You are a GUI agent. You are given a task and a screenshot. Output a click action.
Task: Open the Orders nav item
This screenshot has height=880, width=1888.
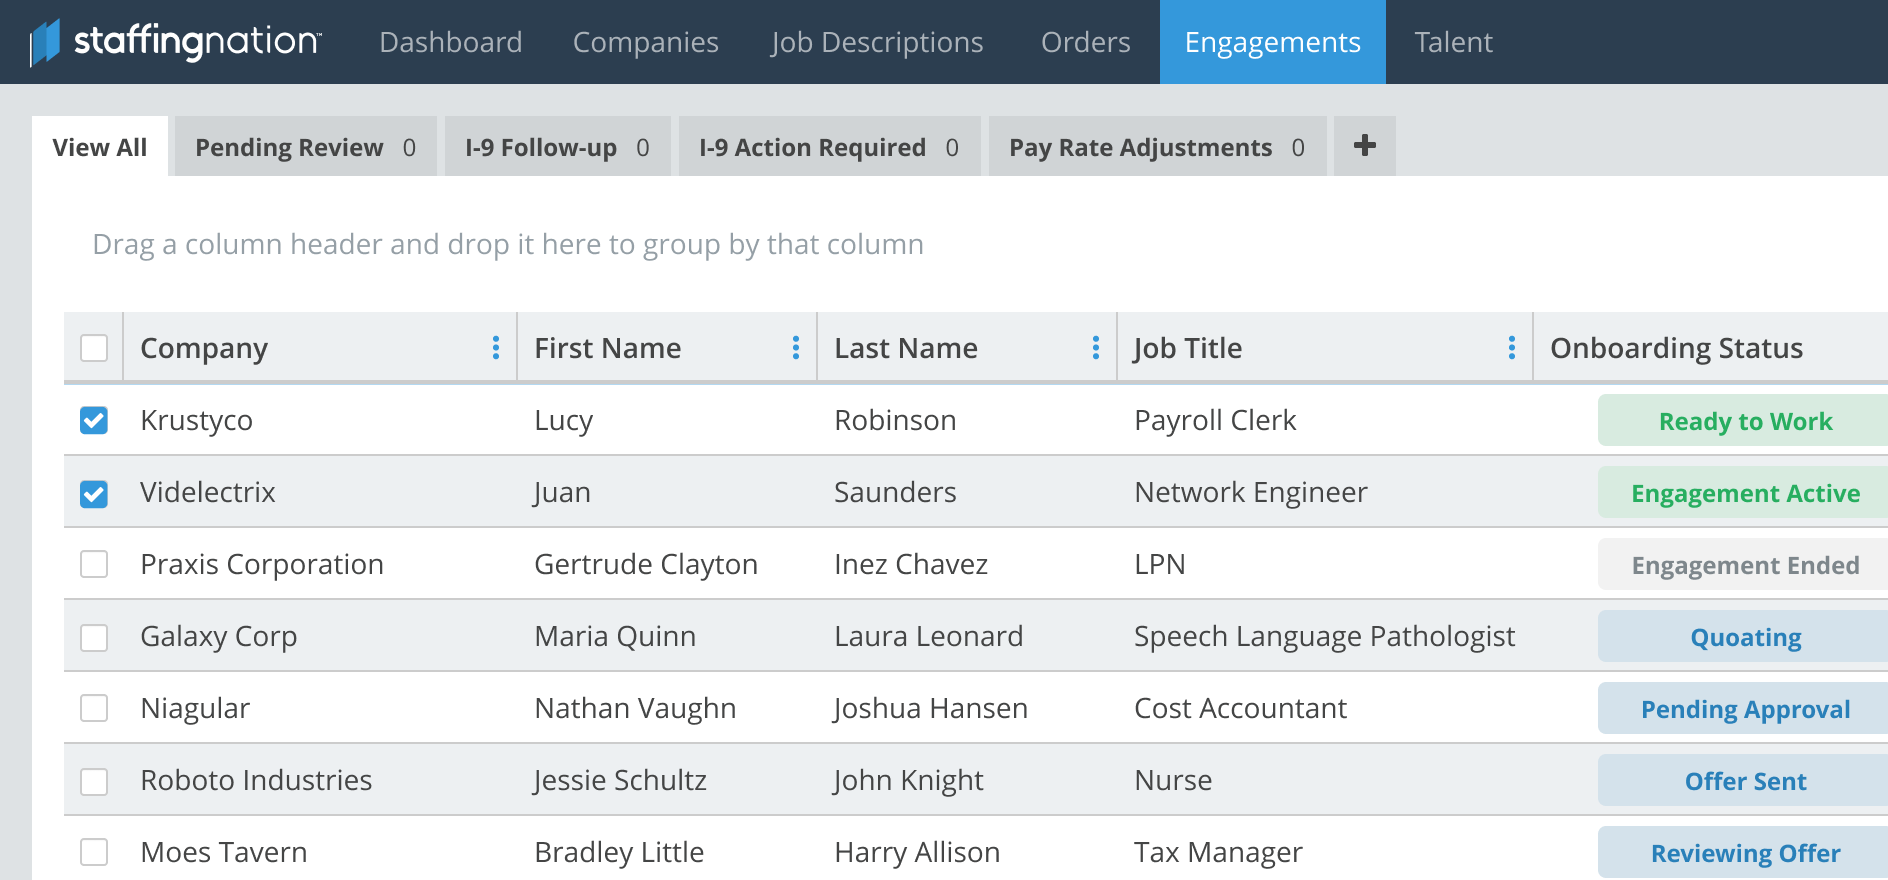(x=1086, y=42)
